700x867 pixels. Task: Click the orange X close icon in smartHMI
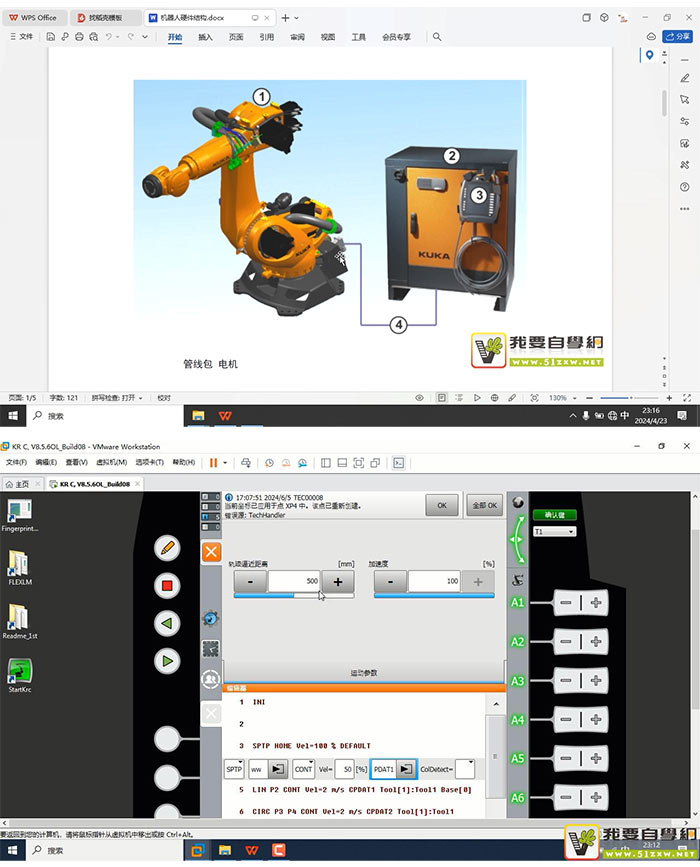coord(211,552)
